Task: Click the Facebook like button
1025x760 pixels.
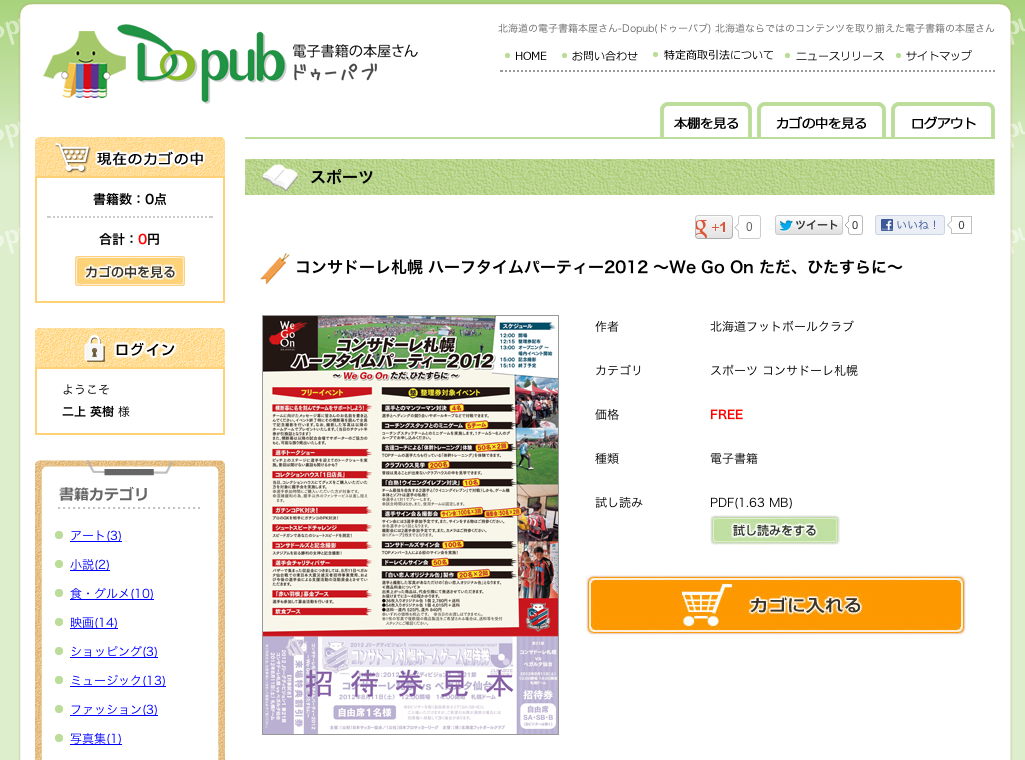Action: point(909,225)
